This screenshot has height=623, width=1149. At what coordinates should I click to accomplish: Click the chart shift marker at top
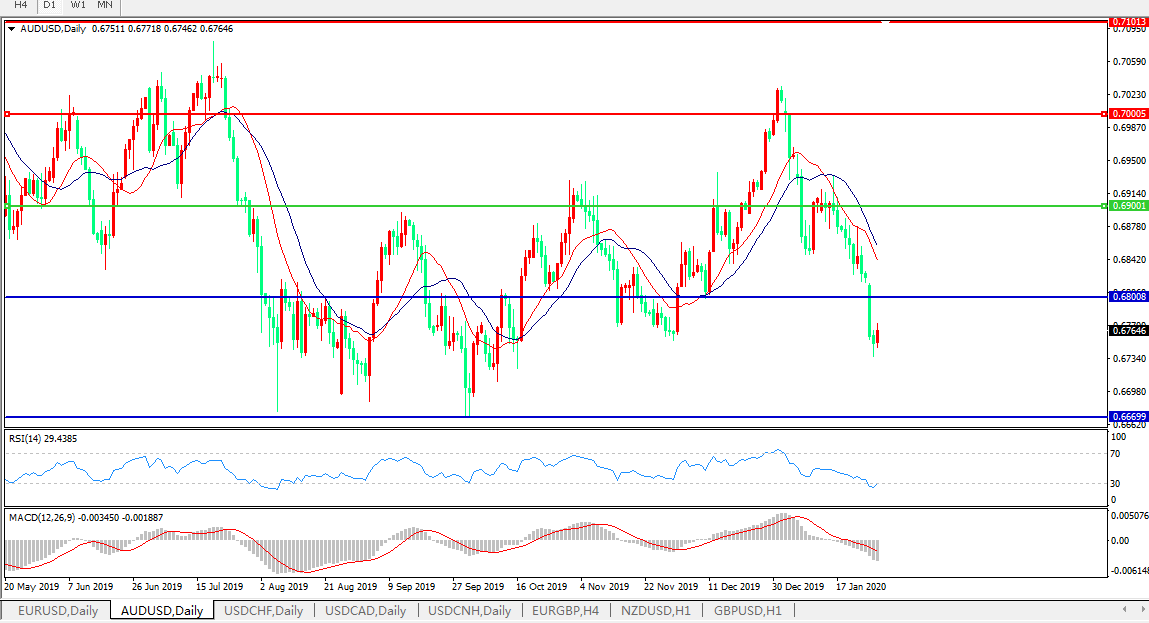(885, 22)
